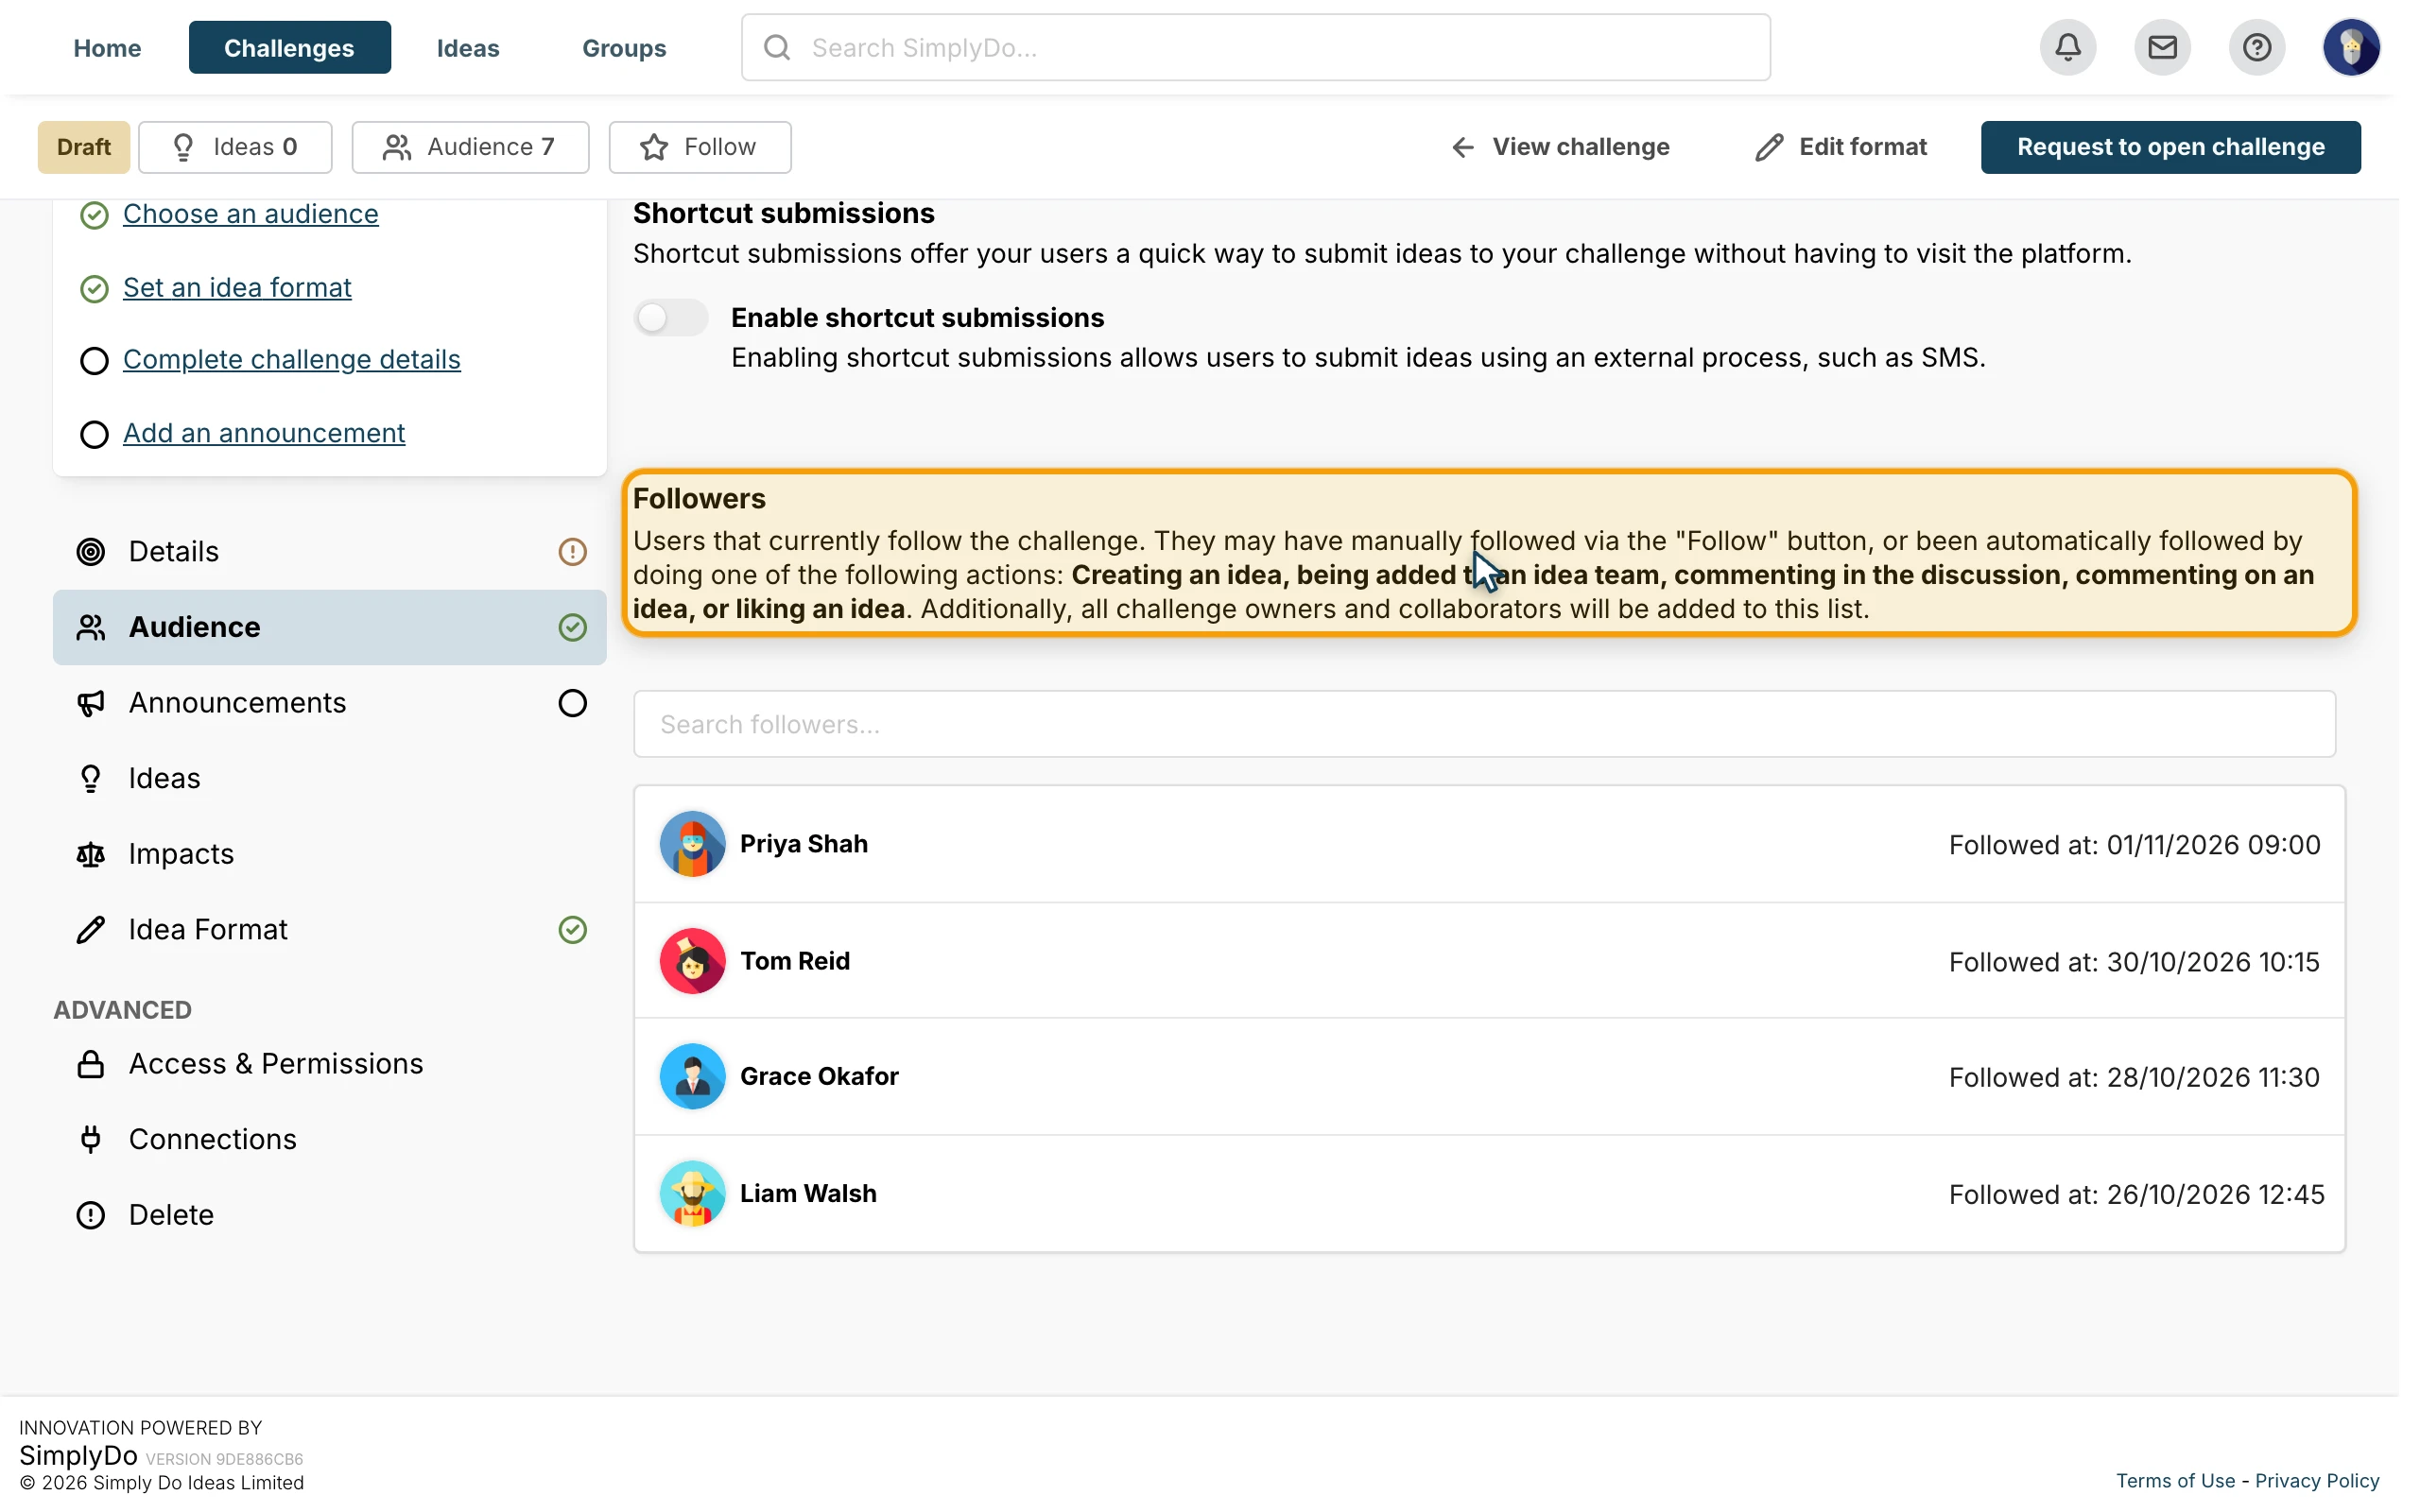This screenshot has height=1512, width=2420.
Task: Open the Choose an audience link
Action: click(250, 214)
